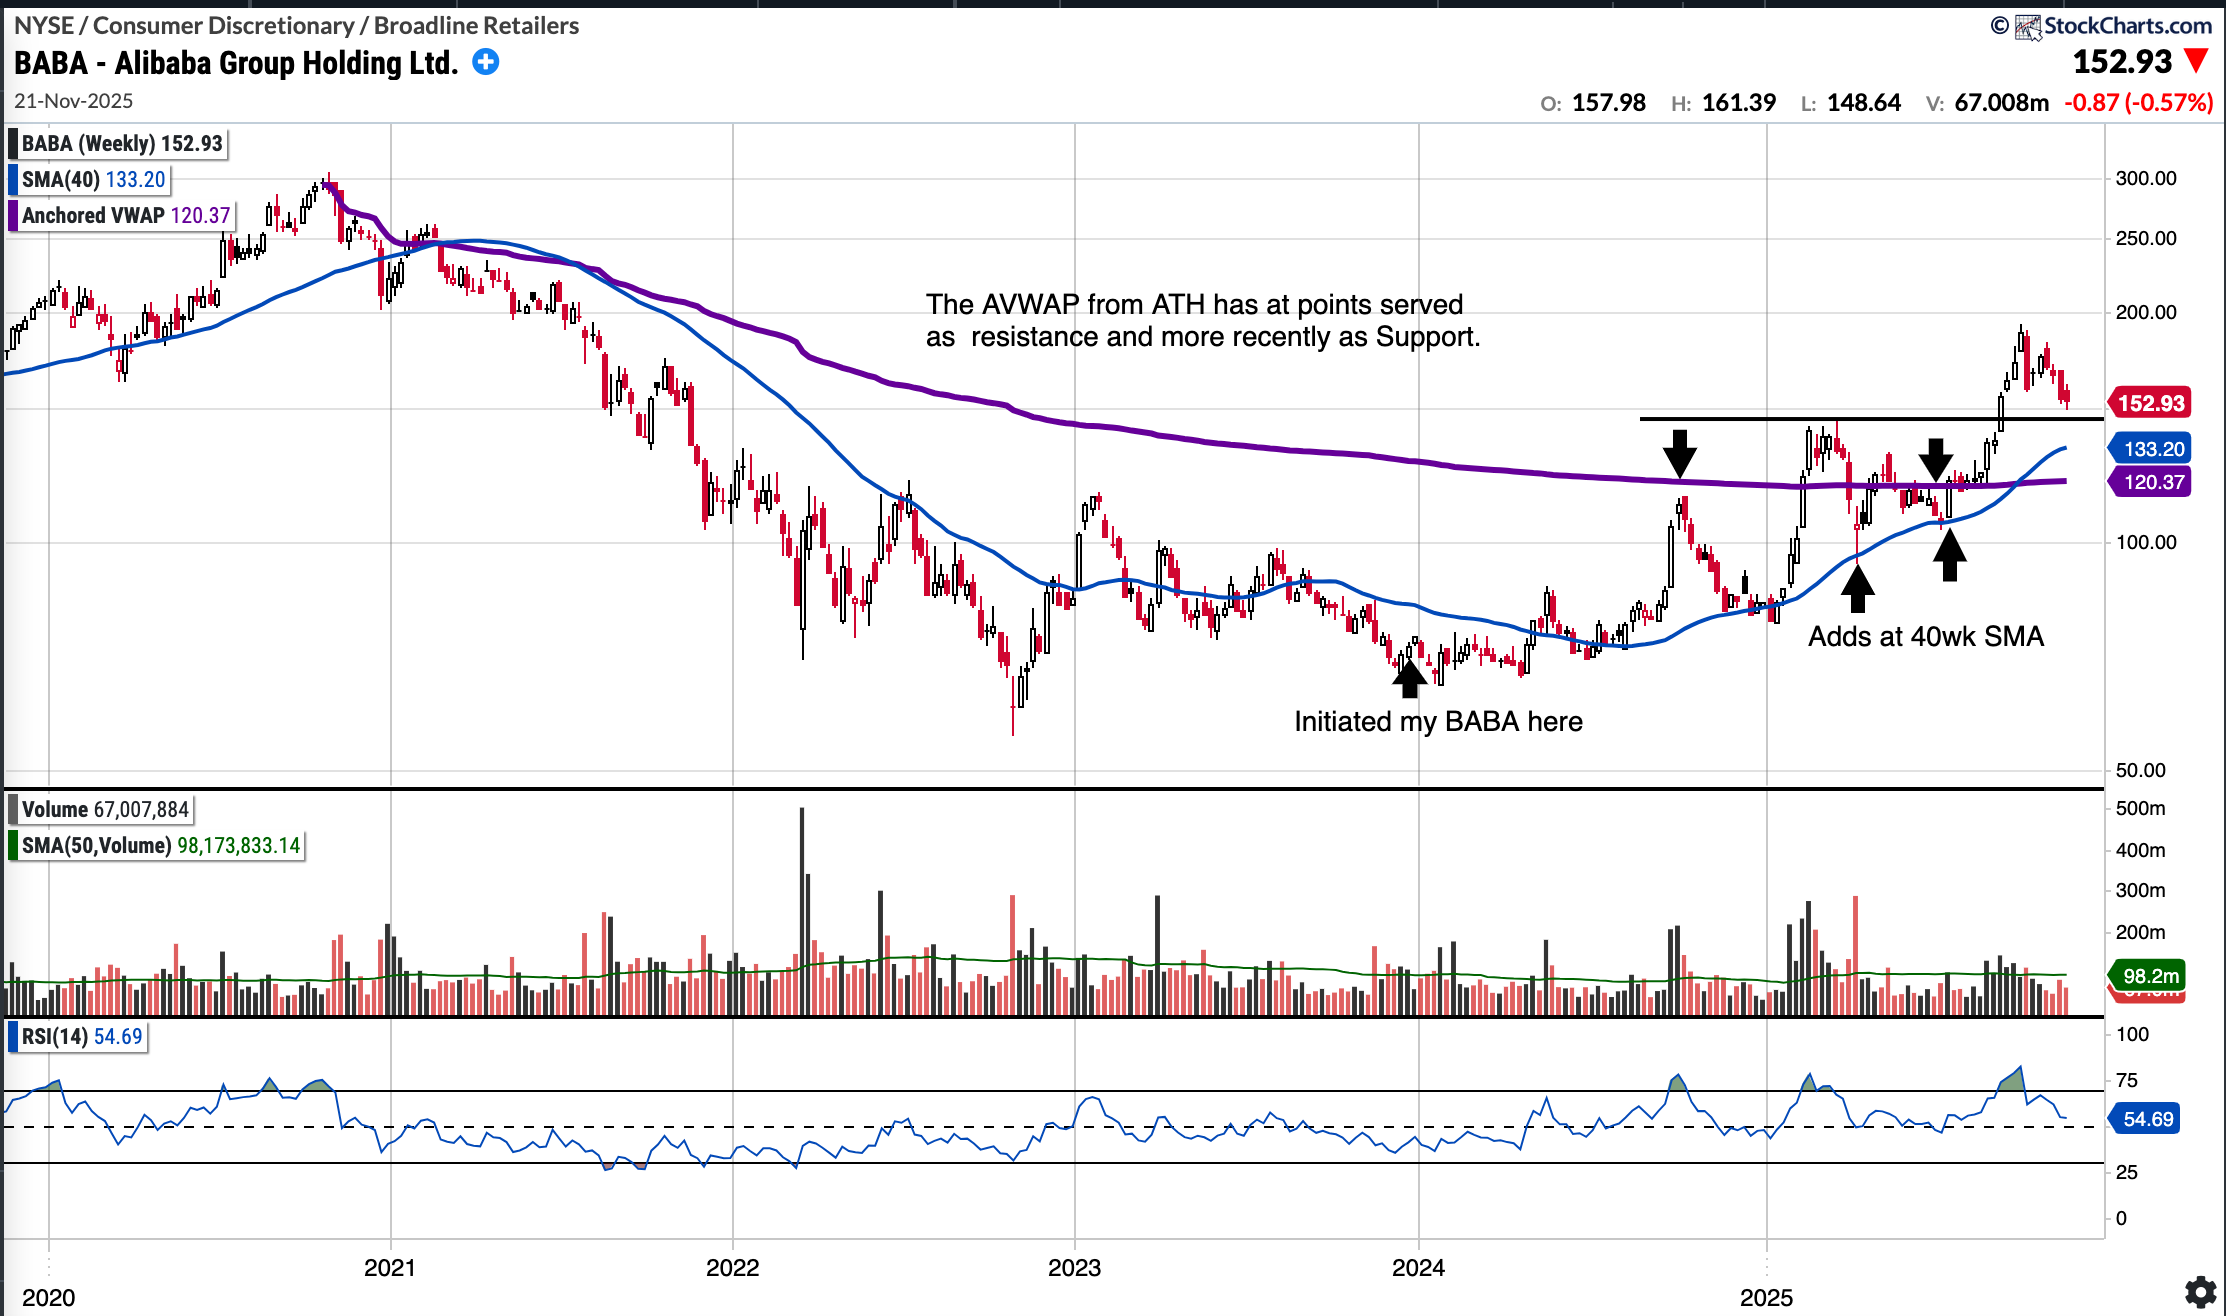Viewport: 2226px width, 1316px height.
Task: Click the blue plus icon beside Alibaba title
Action: 485,62
